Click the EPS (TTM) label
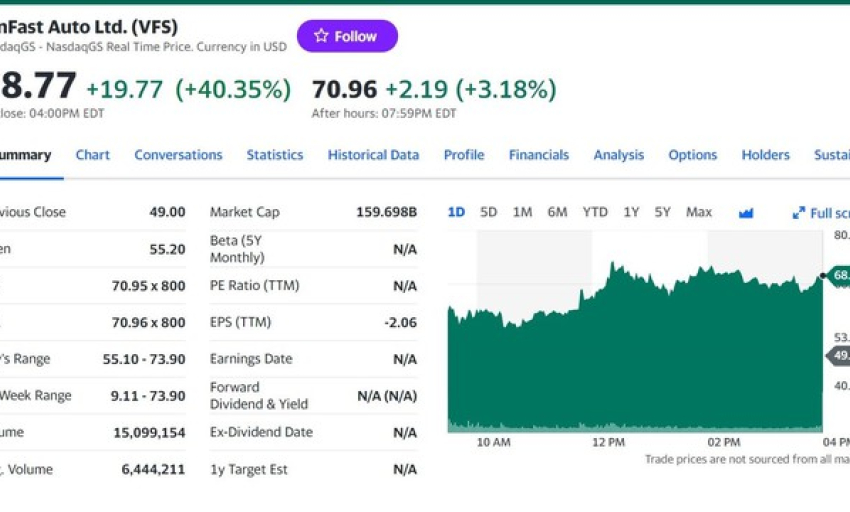Image resolution: width=850 pixels, height=512 pixels. (240, 322)
